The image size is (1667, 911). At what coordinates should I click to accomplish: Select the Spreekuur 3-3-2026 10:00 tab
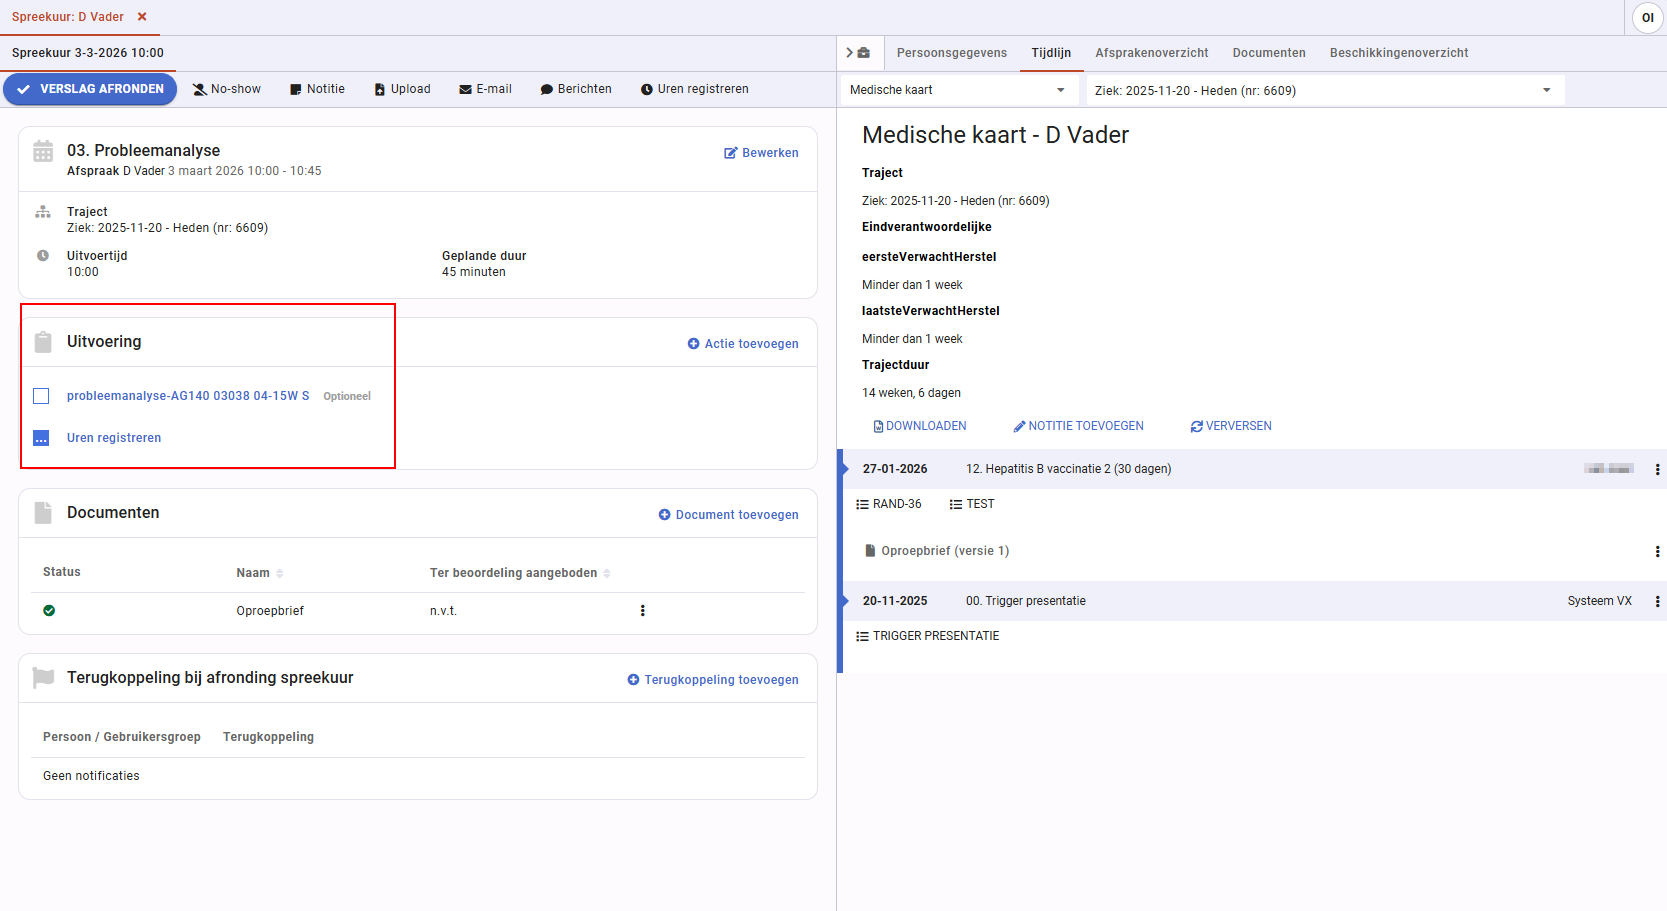tap(88, 53)
